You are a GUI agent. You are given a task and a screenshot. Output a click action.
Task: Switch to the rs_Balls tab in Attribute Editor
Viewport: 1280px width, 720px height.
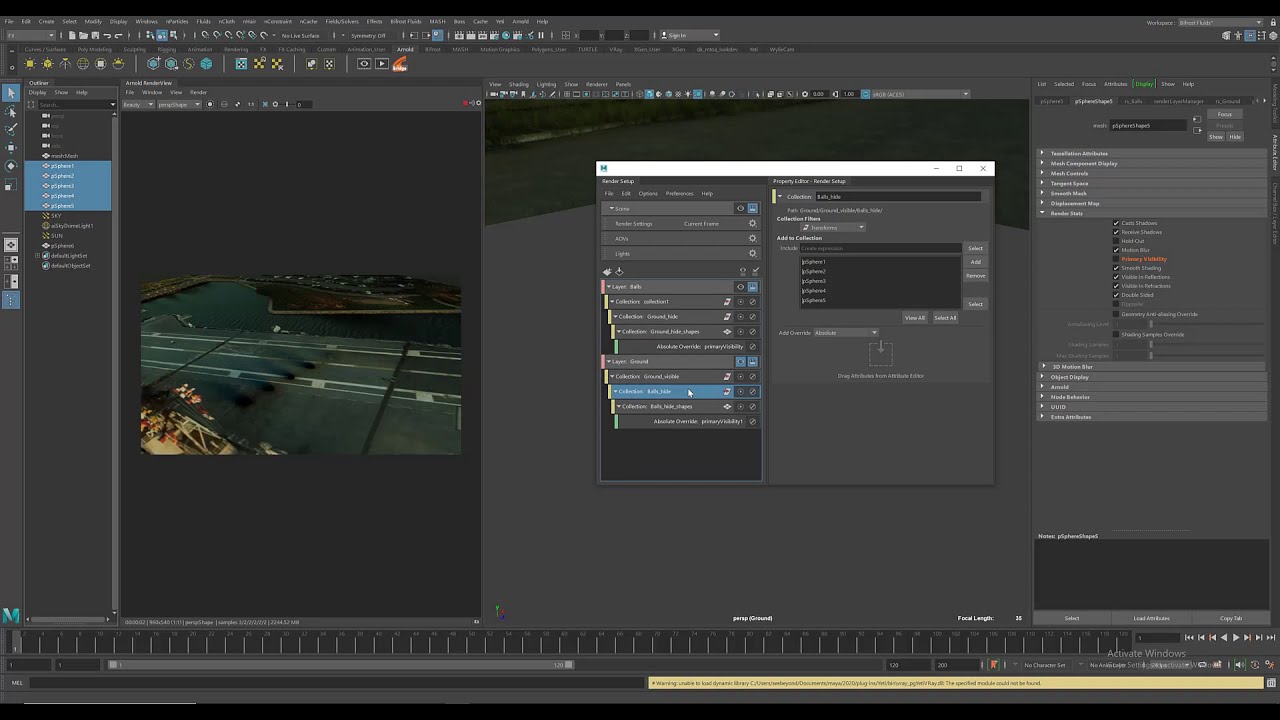click(x=1132, y=101)
